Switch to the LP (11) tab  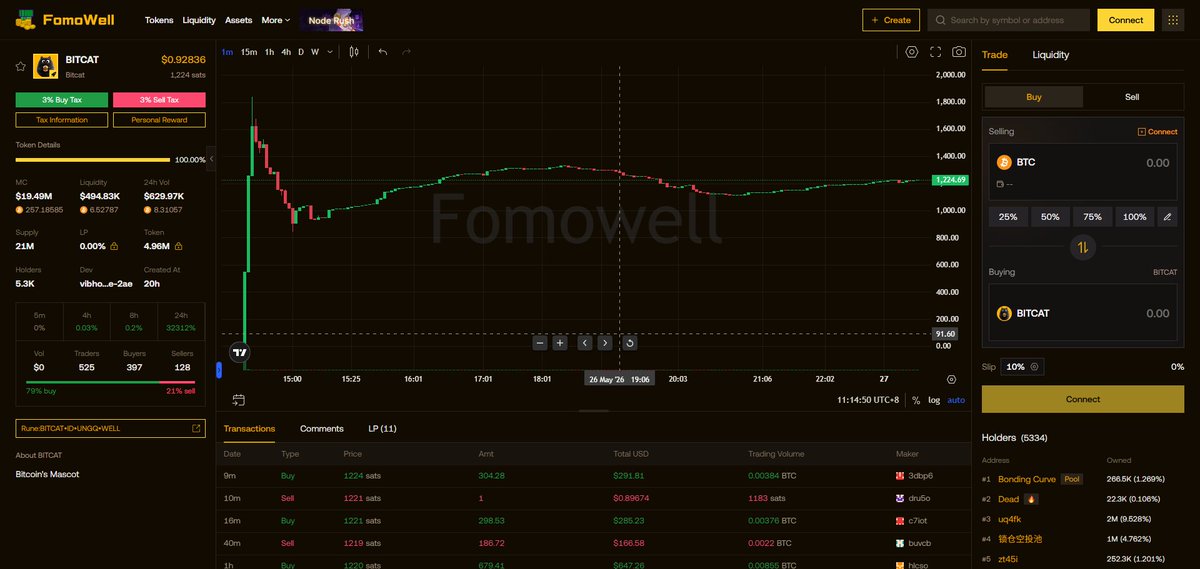point(382,429)
